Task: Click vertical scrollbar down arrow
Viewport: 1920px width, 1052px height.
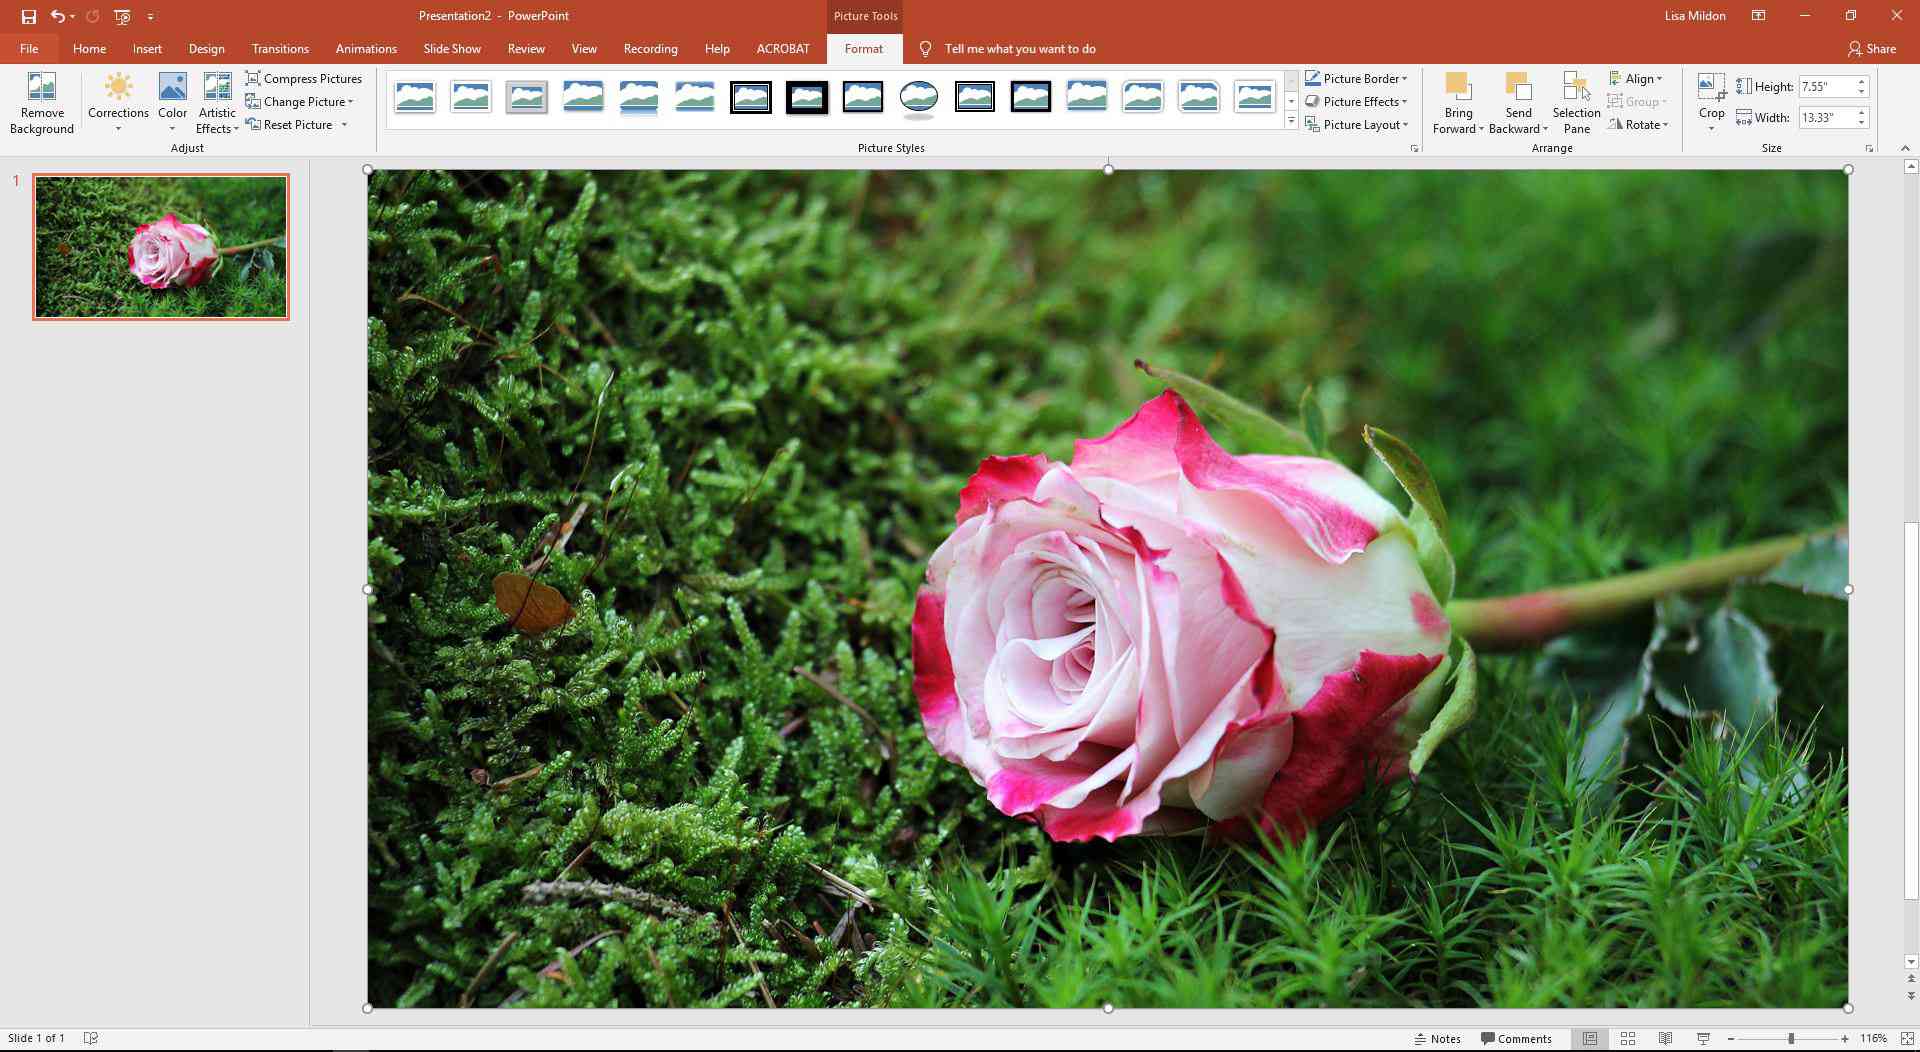Action: (1911, 962)
